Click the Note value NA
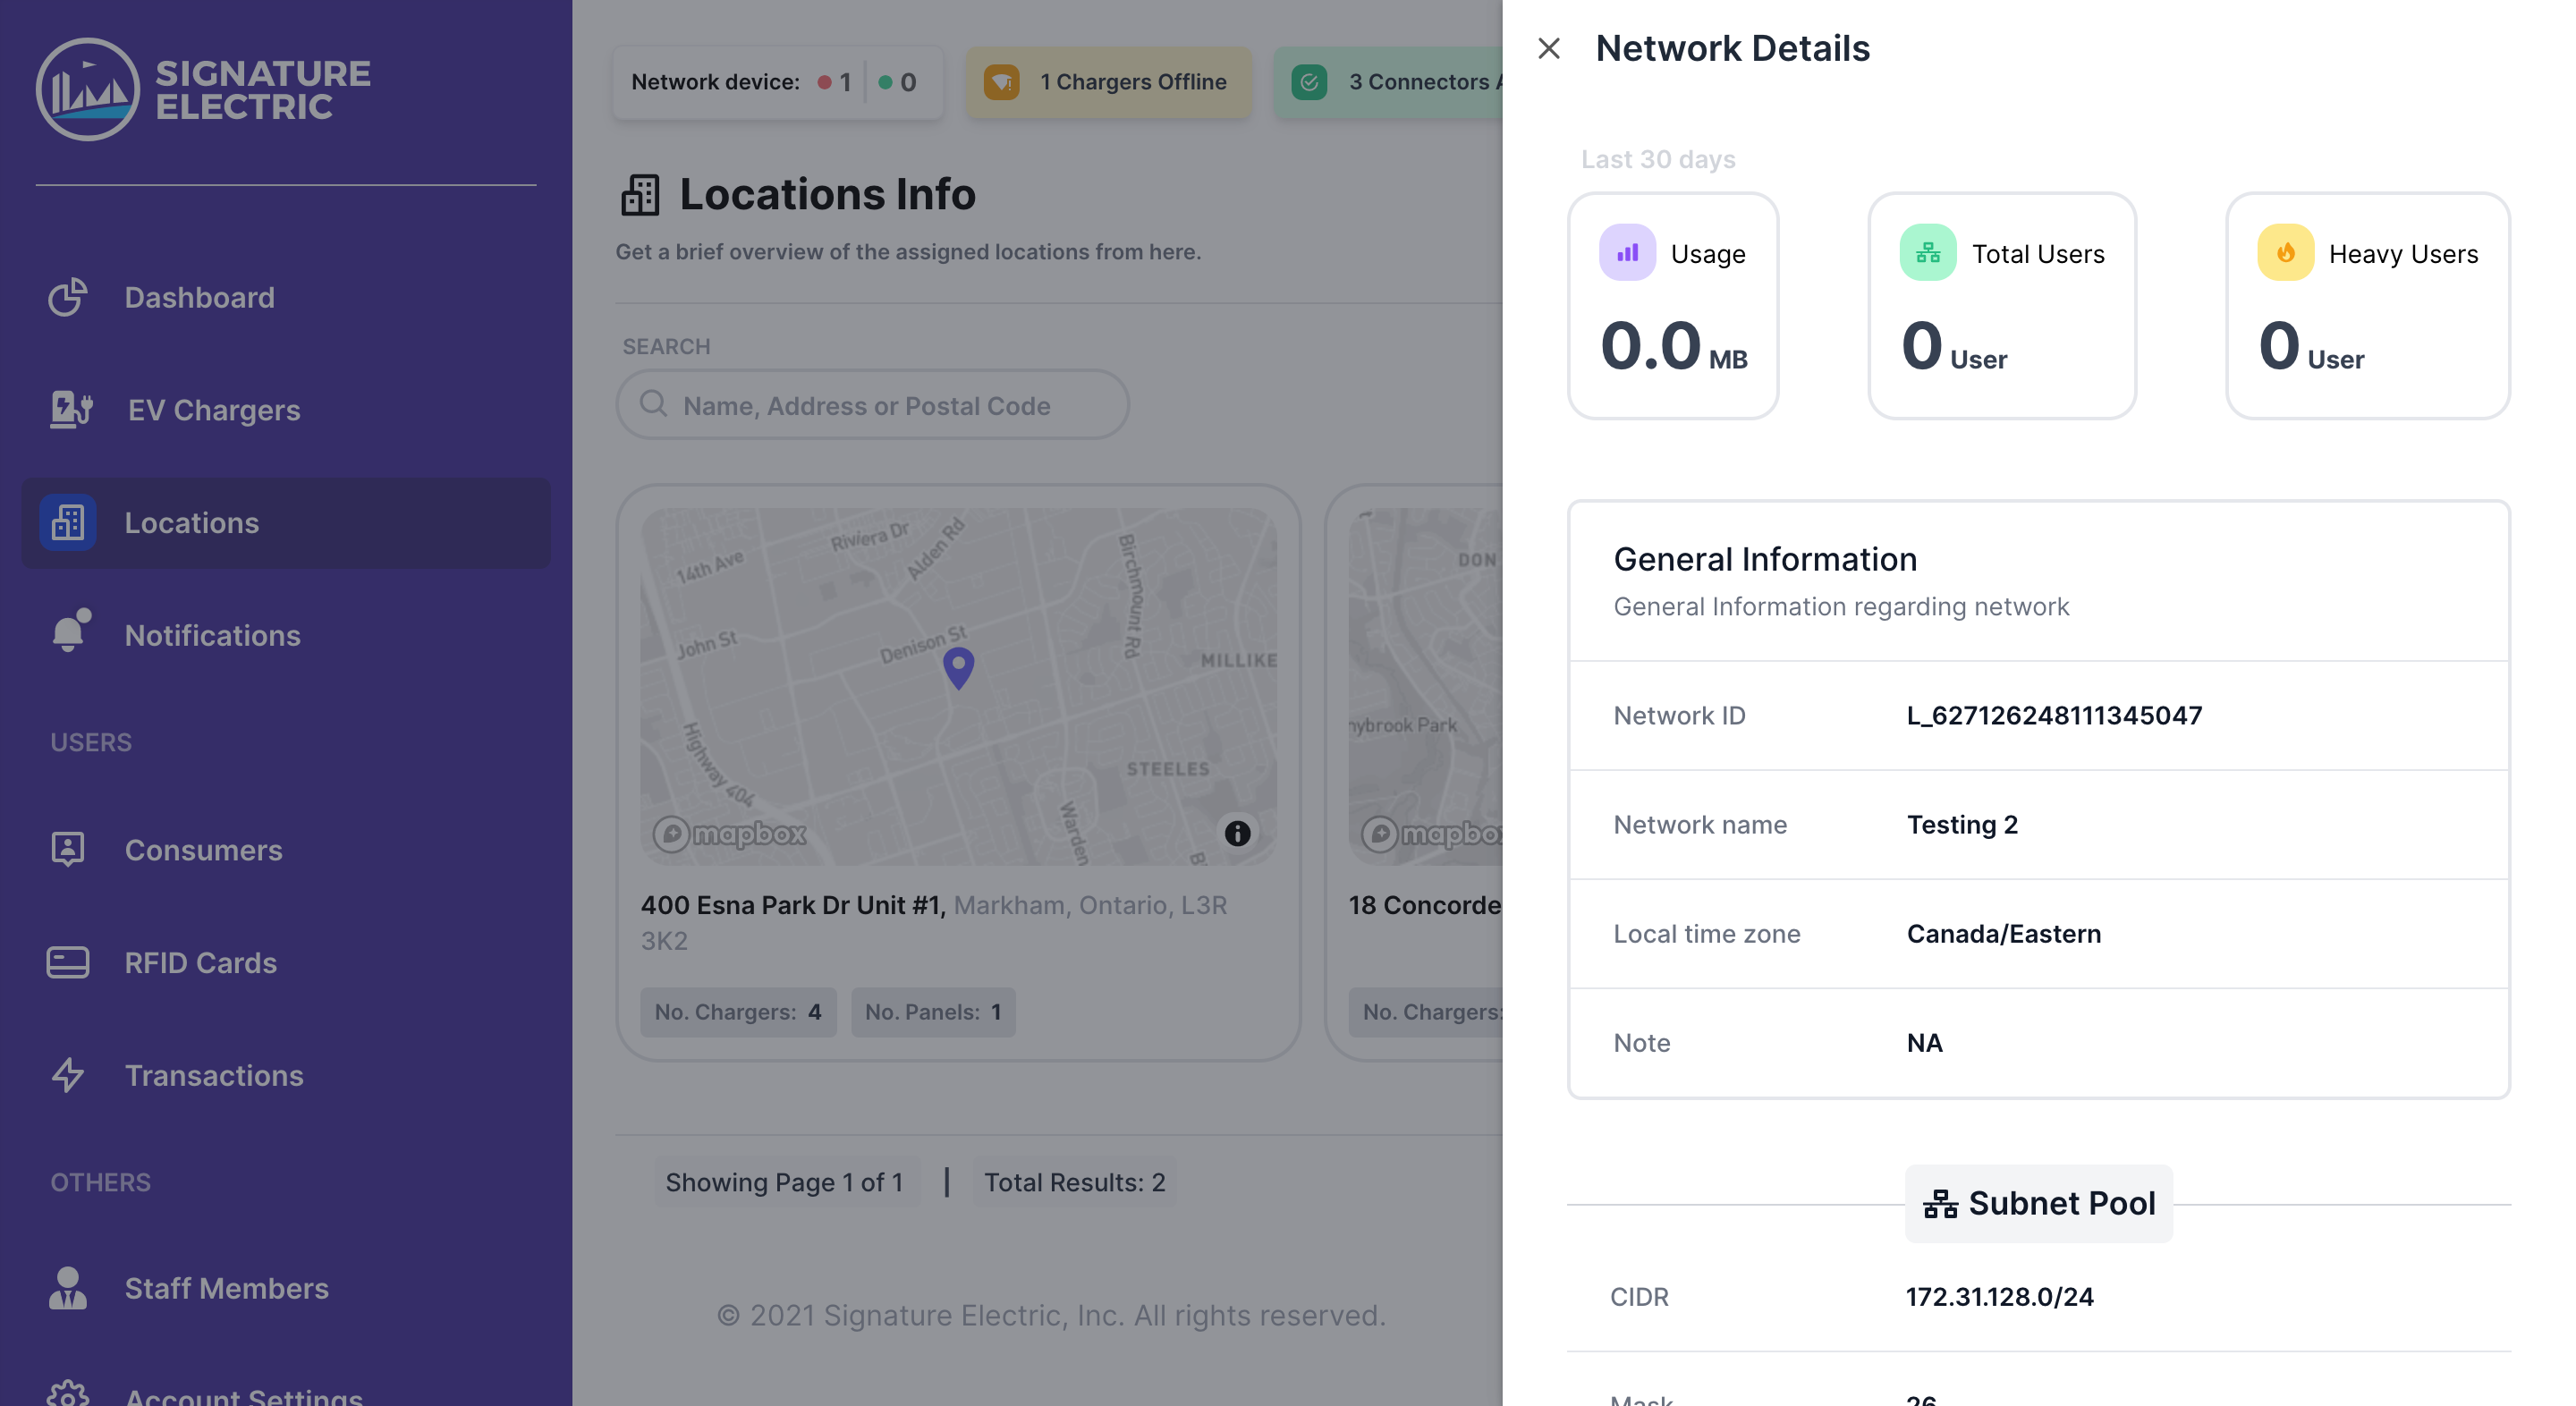Image resolution: width=2576 pixels, height=1406 pixels. point(1924,1043)
